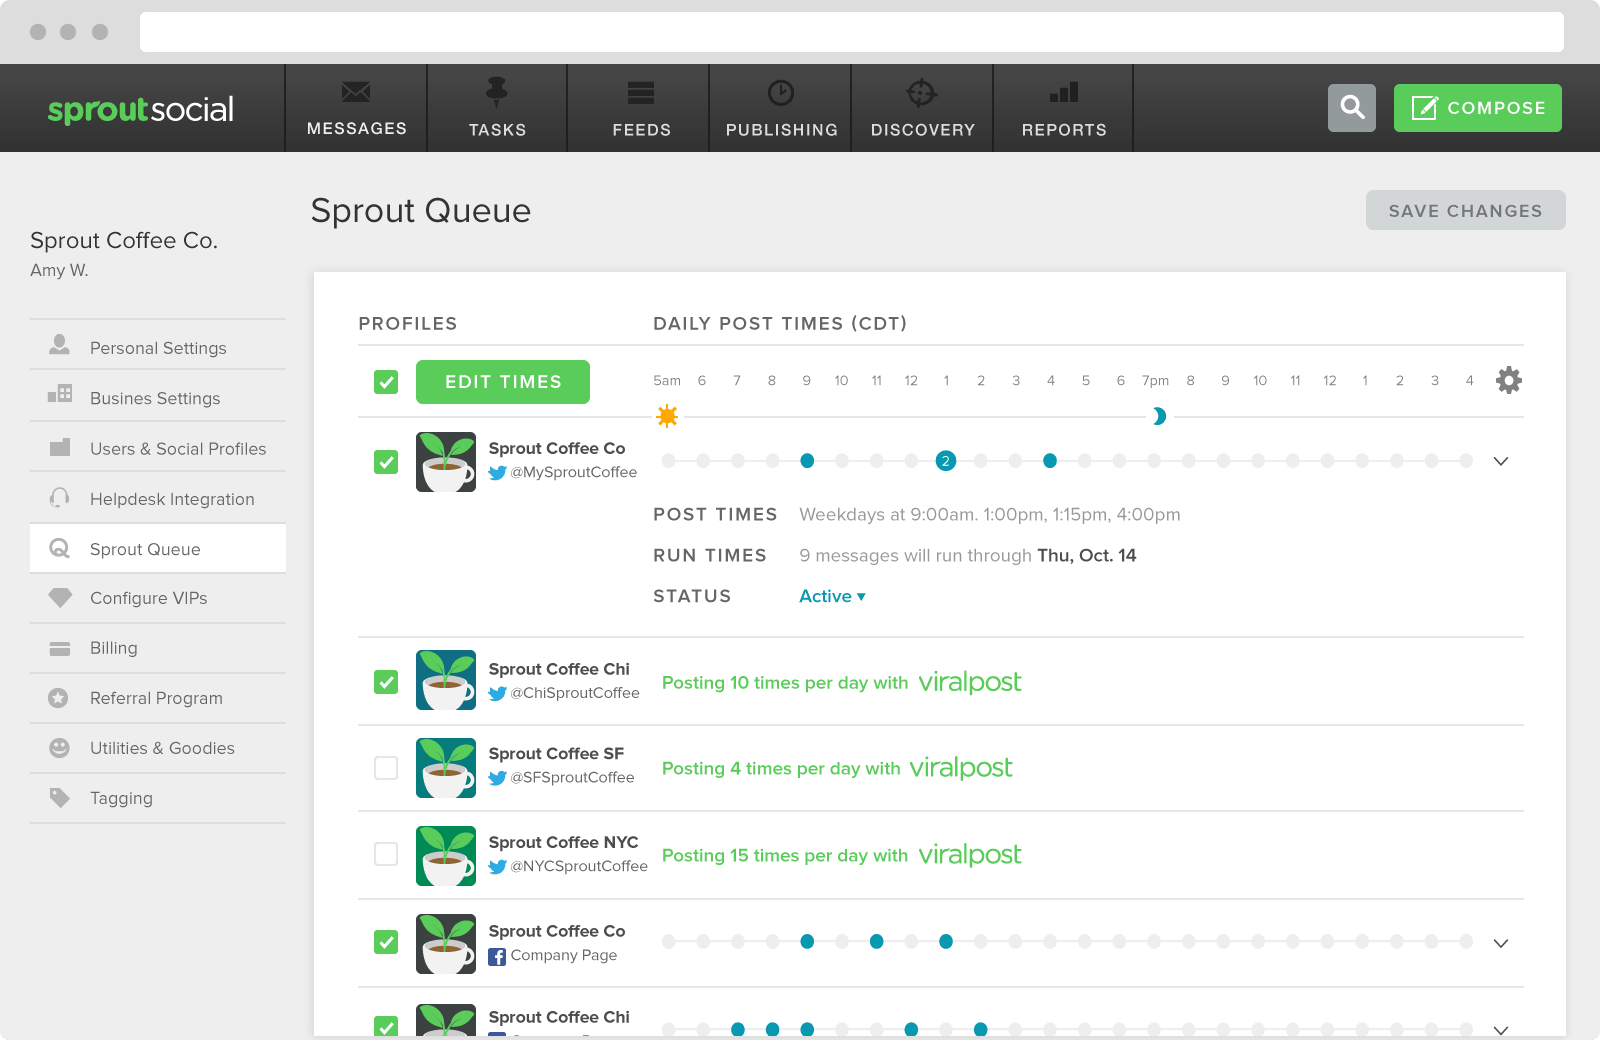The image size is (1600, 1040).
Task: Click the Referral Program star icon
Action: click(59, 698)
